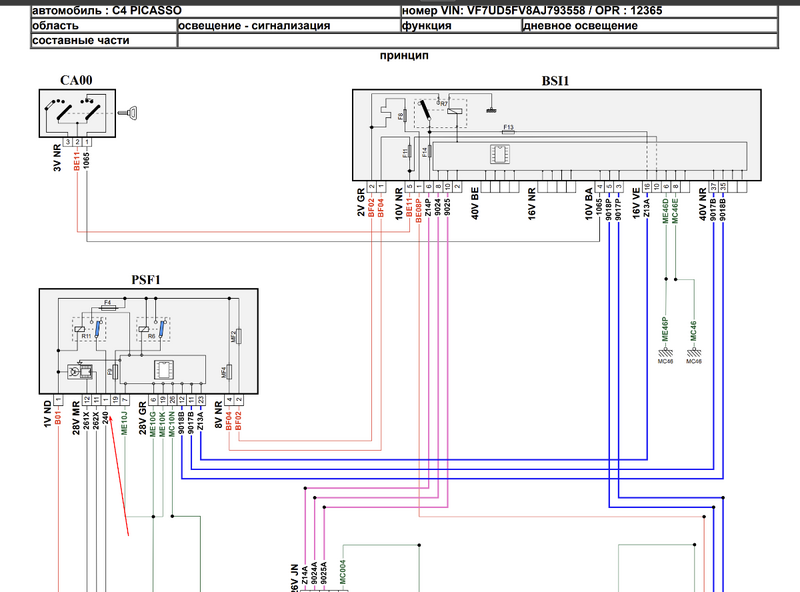Click the pump motor symbol inside PSF1

73,371
